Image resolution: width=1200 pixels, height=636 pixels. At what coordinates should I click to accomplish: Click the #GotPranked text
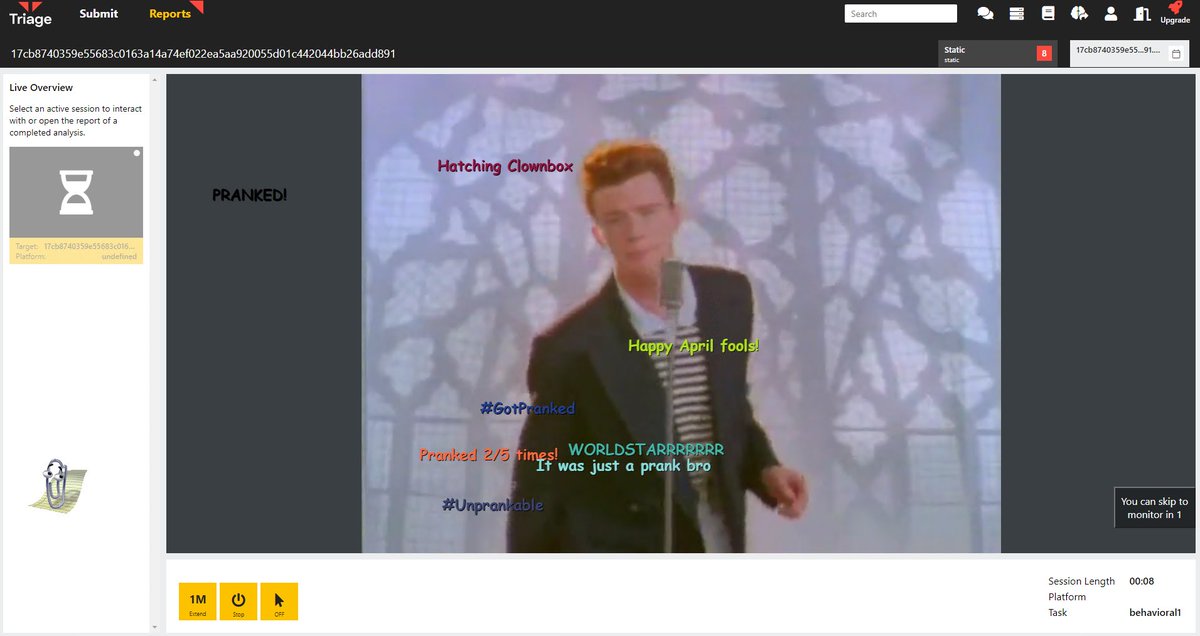coord(528,408)
